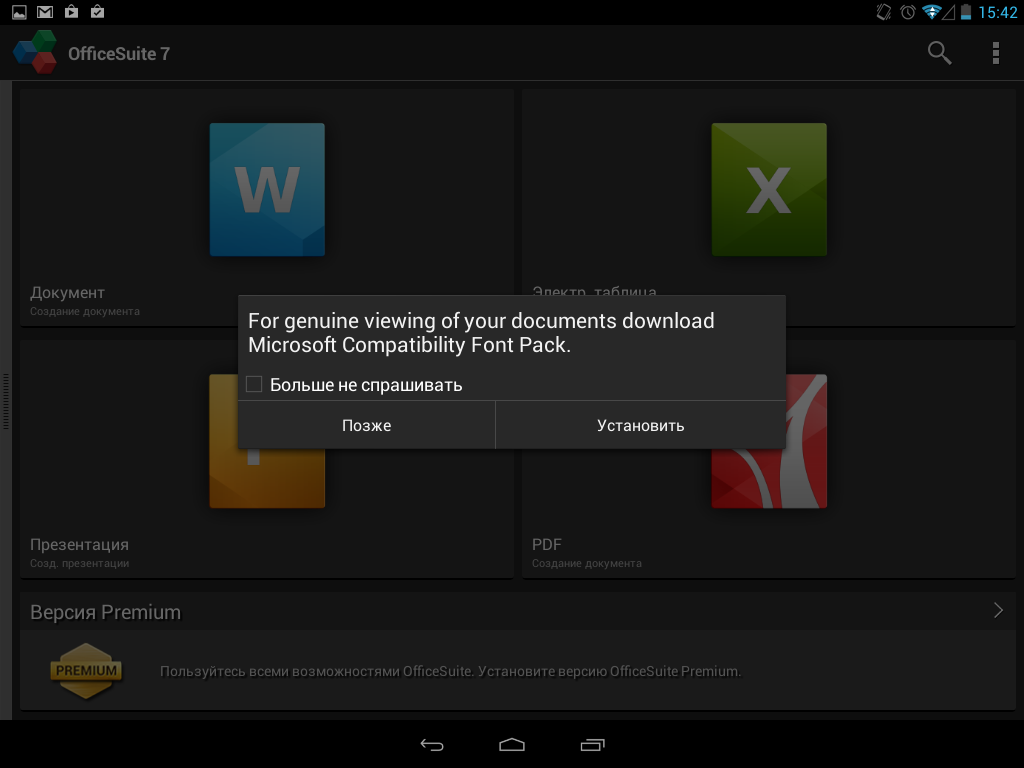
Task: Tap the 15:42 clock in status bar
Action: point(998,12)
